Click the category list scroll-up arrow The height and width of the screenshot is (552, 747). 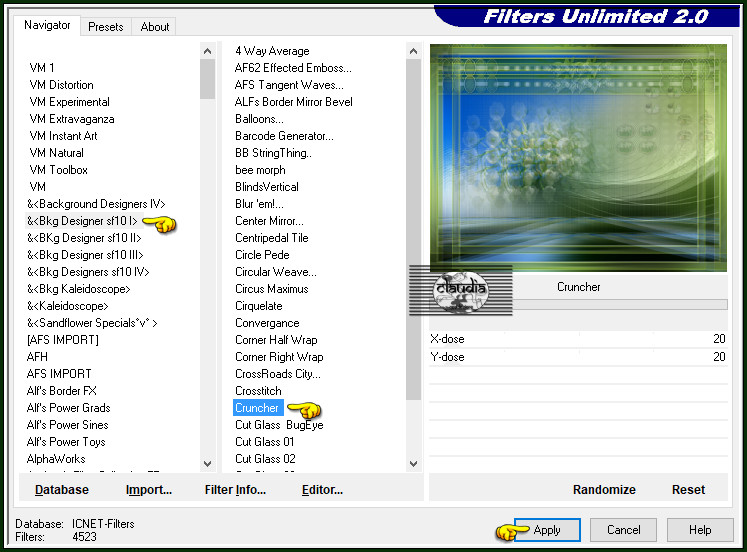[208, 51]
